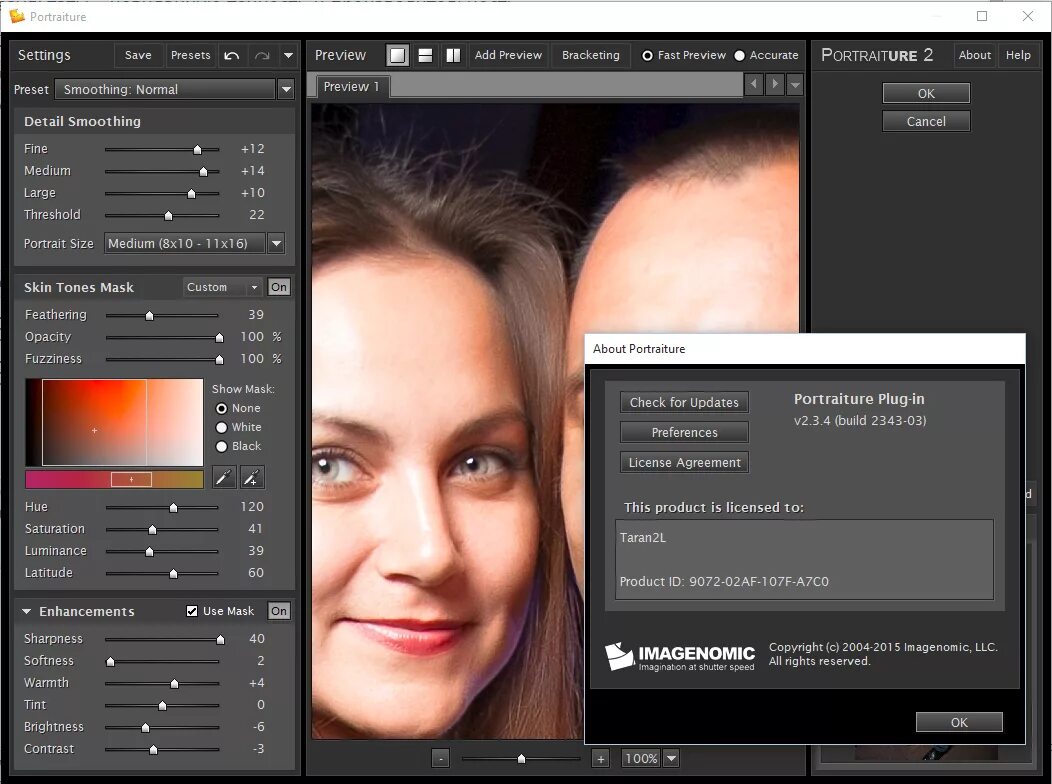The image size is (1052, 784).
Task: Click the licensed name Taran2L
Action: tap(643, 537)
